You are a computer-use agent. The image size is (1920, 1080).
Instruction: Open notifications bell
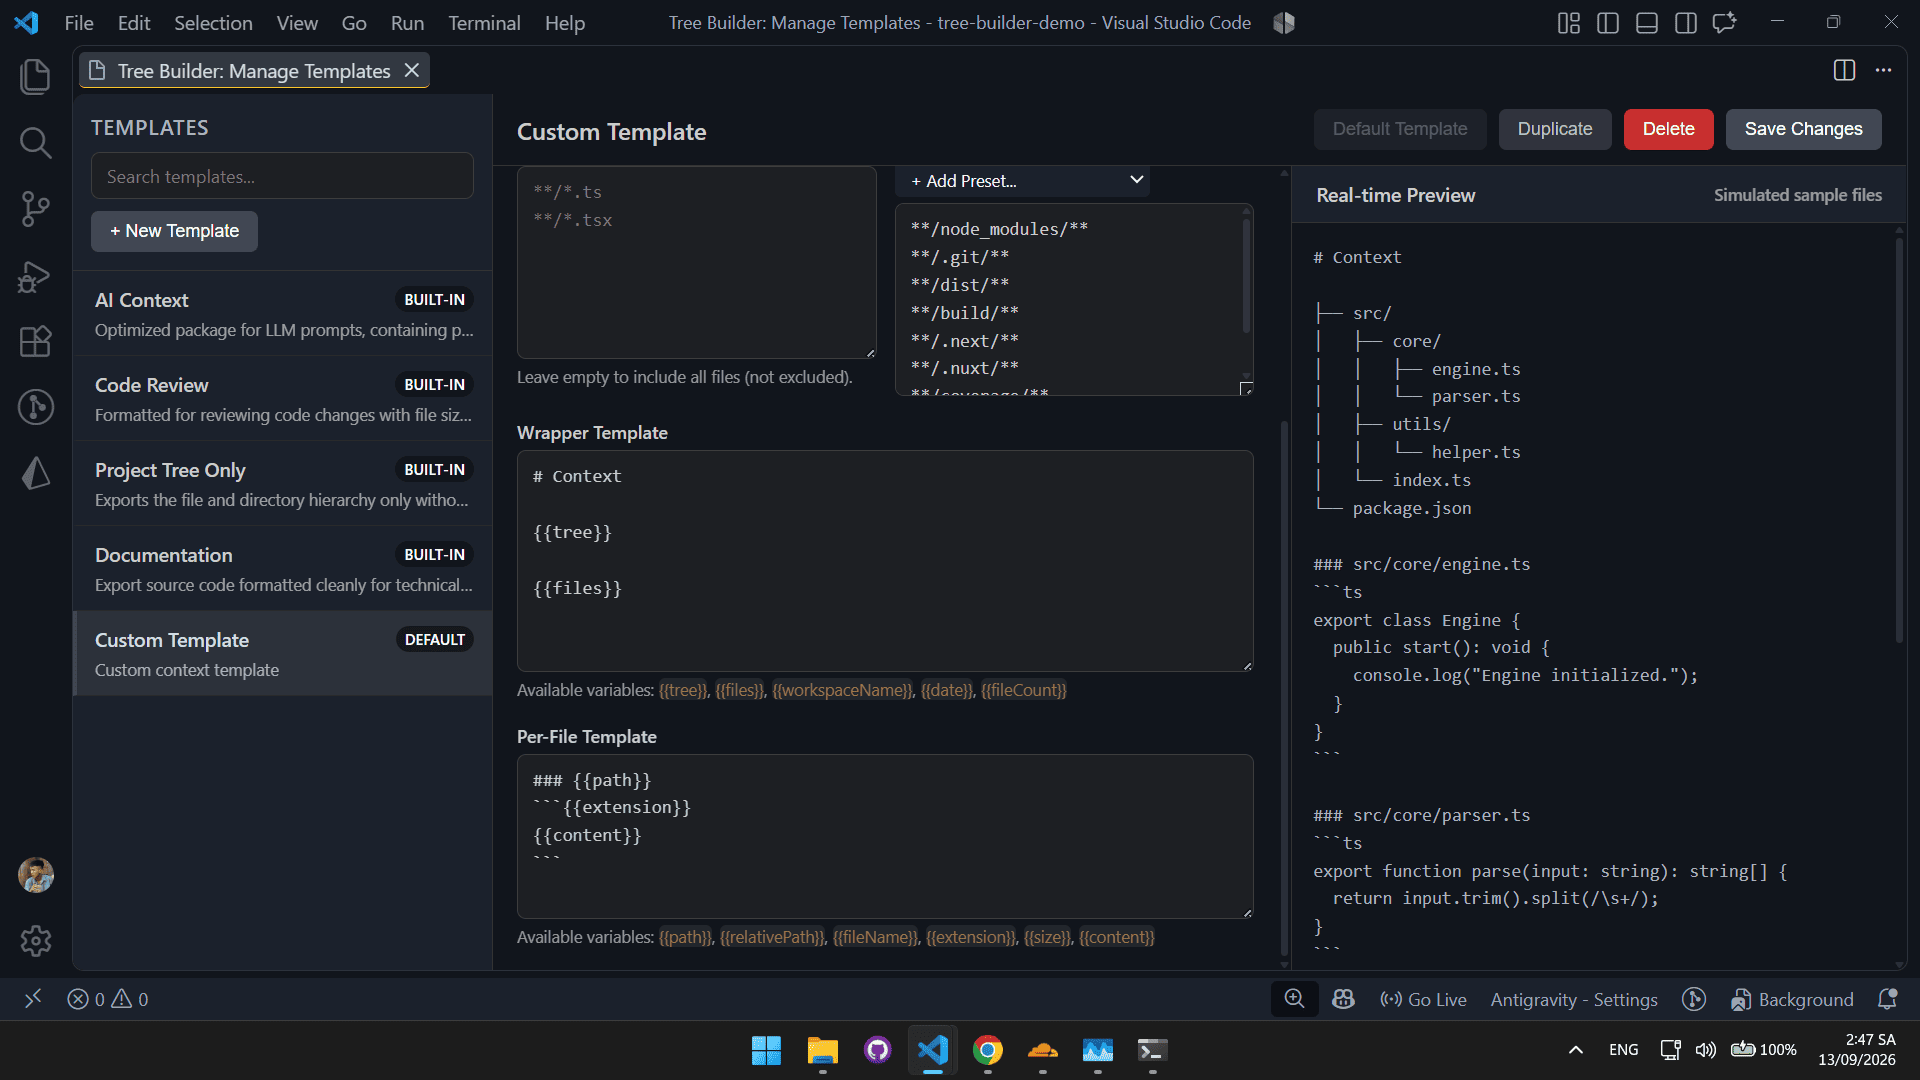coord(1887,999)
